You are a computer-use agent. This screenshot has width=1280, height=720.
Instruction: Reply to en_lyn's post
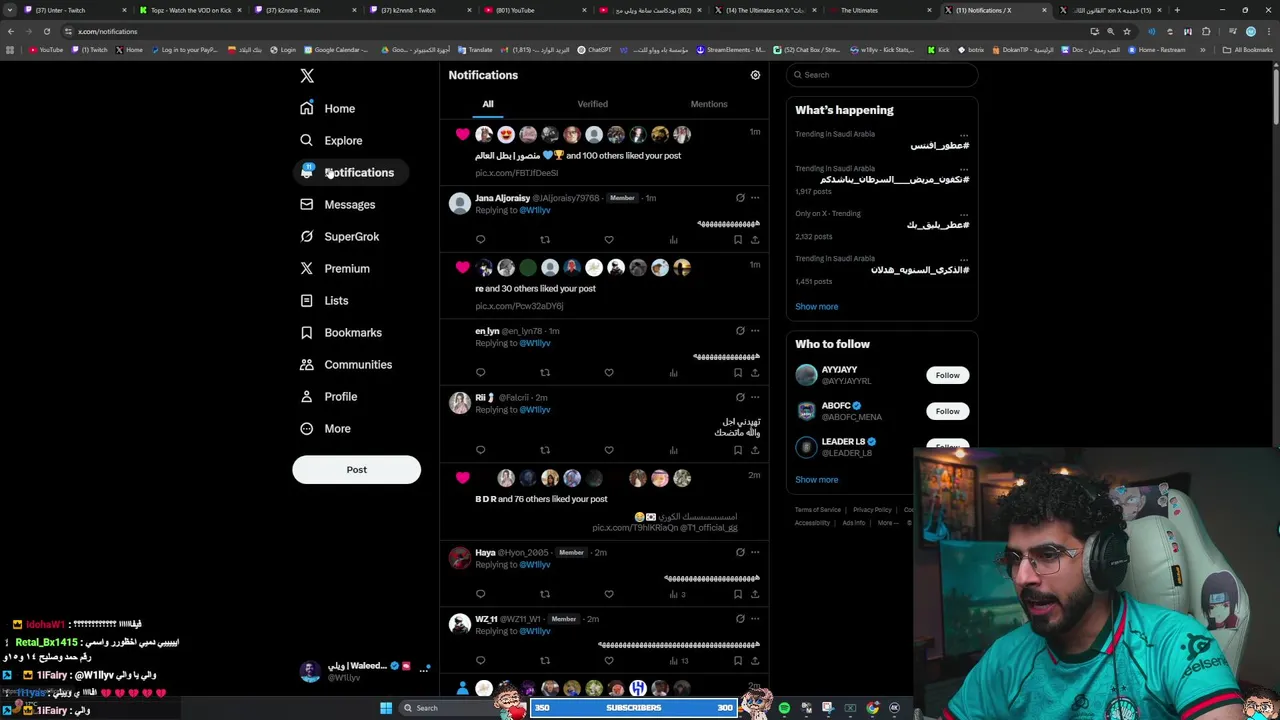point(480,373)
